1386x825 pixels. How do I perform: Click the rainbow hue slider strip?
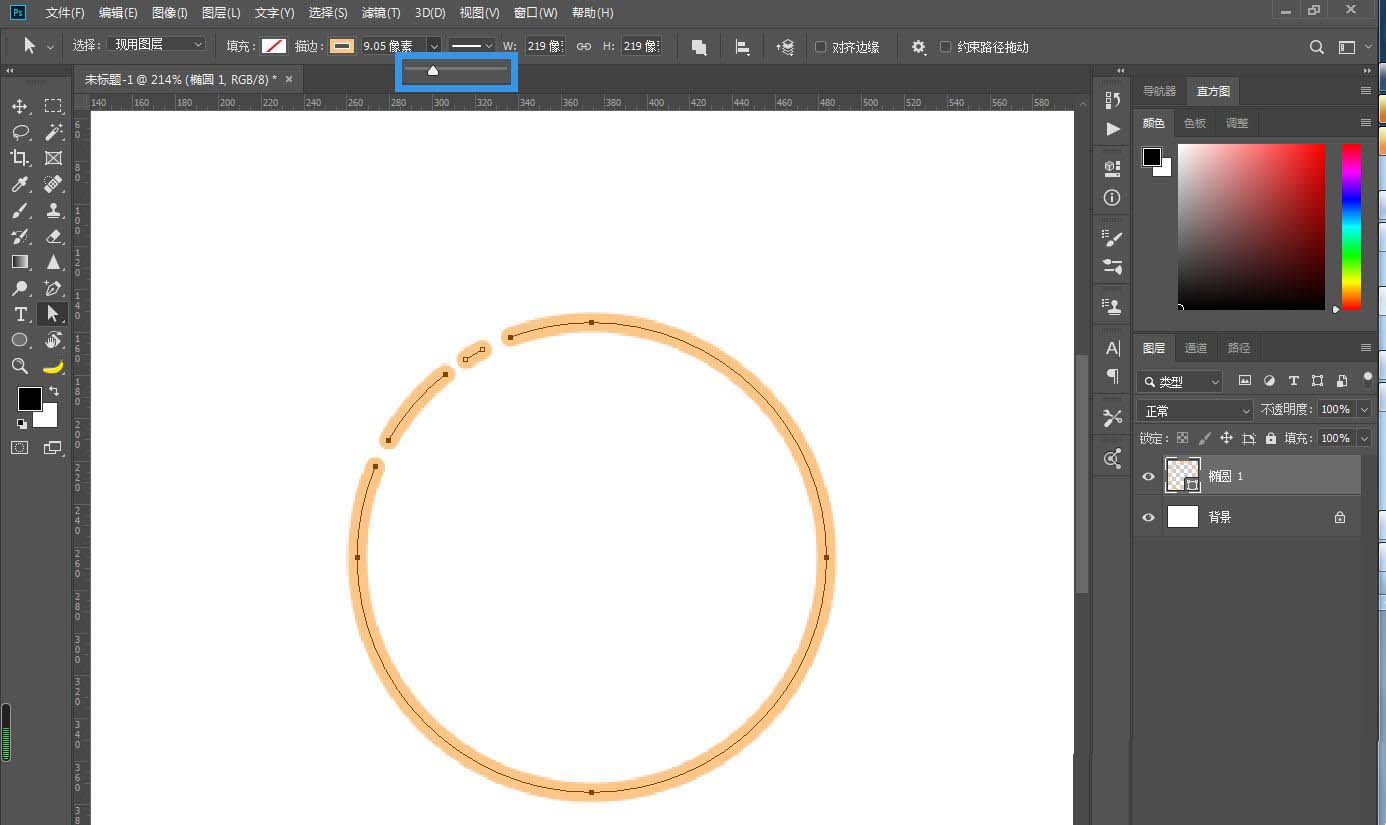(x=1351, y=226)
